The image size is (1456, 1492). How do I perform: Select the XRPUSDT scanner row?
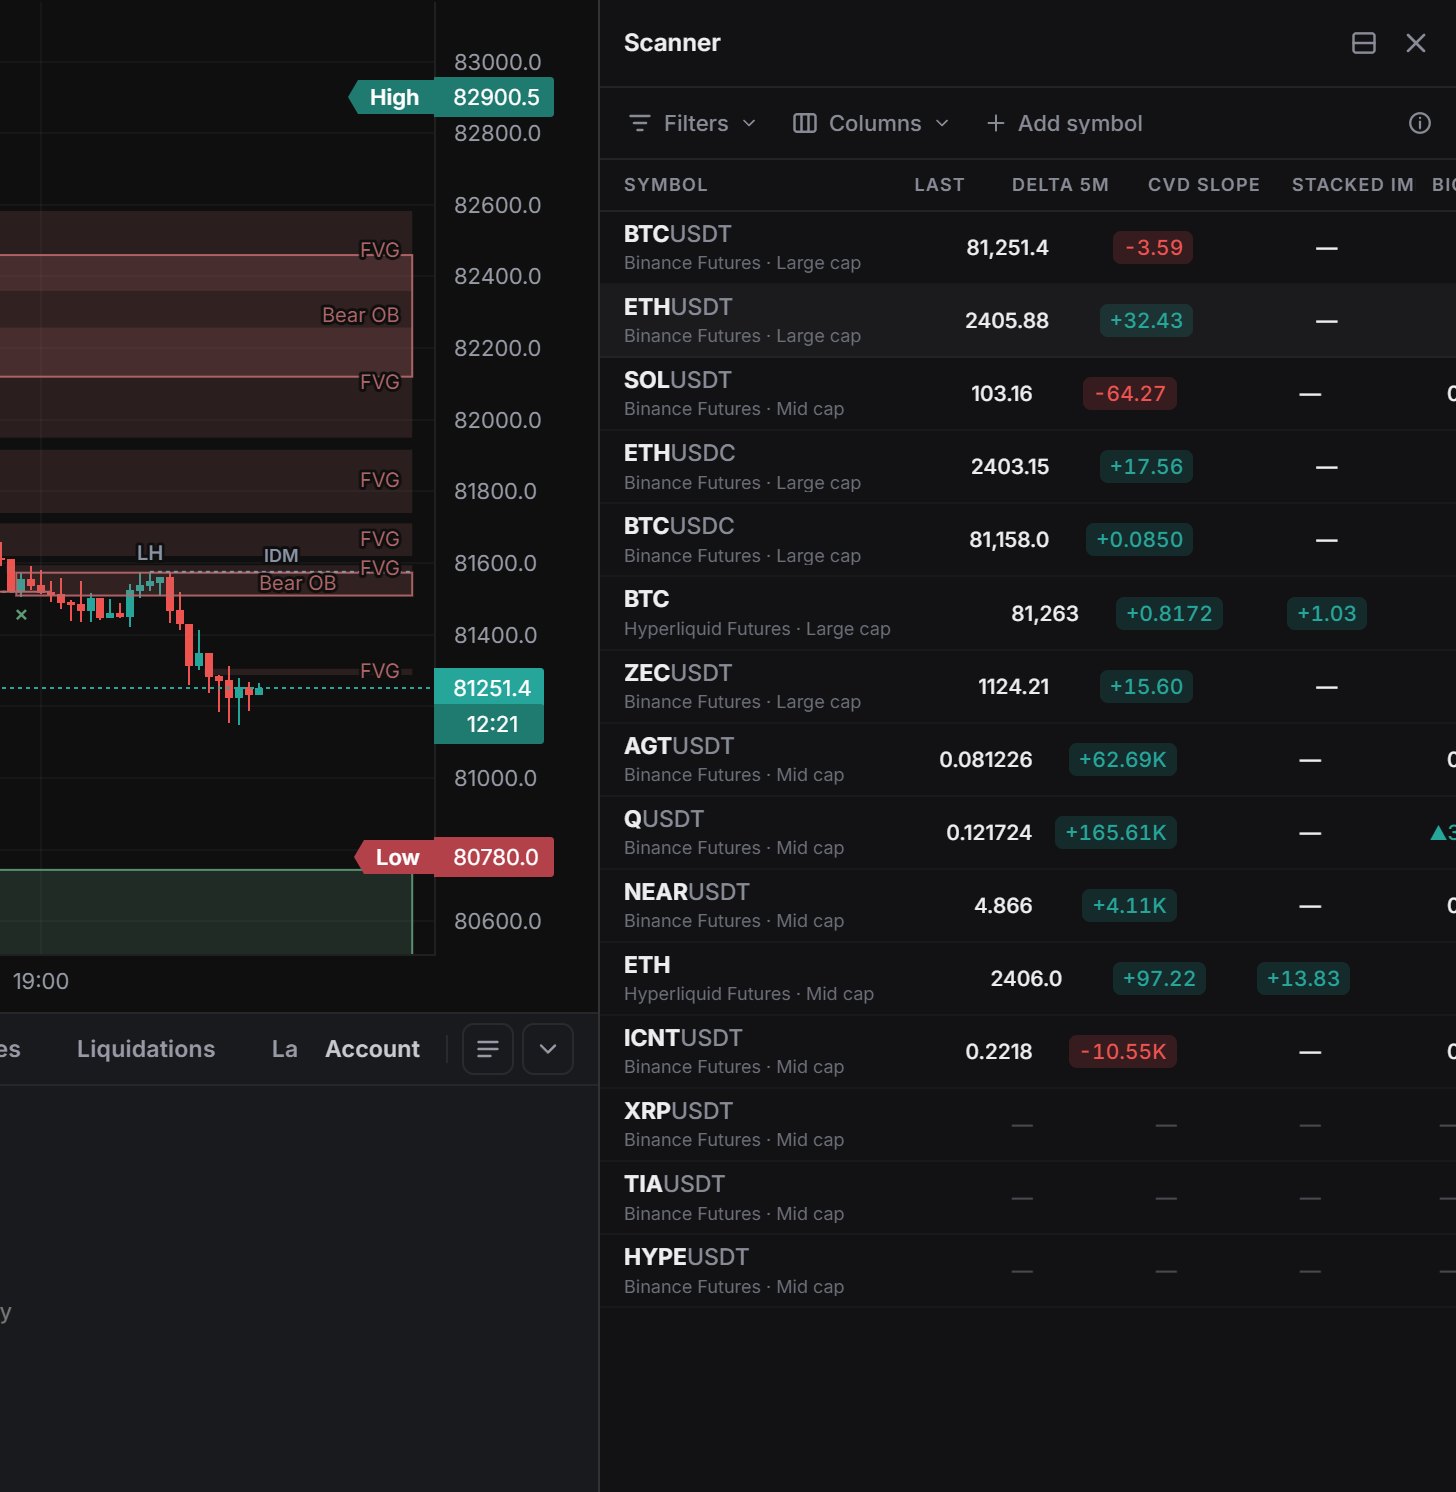click(1028, 1125)
